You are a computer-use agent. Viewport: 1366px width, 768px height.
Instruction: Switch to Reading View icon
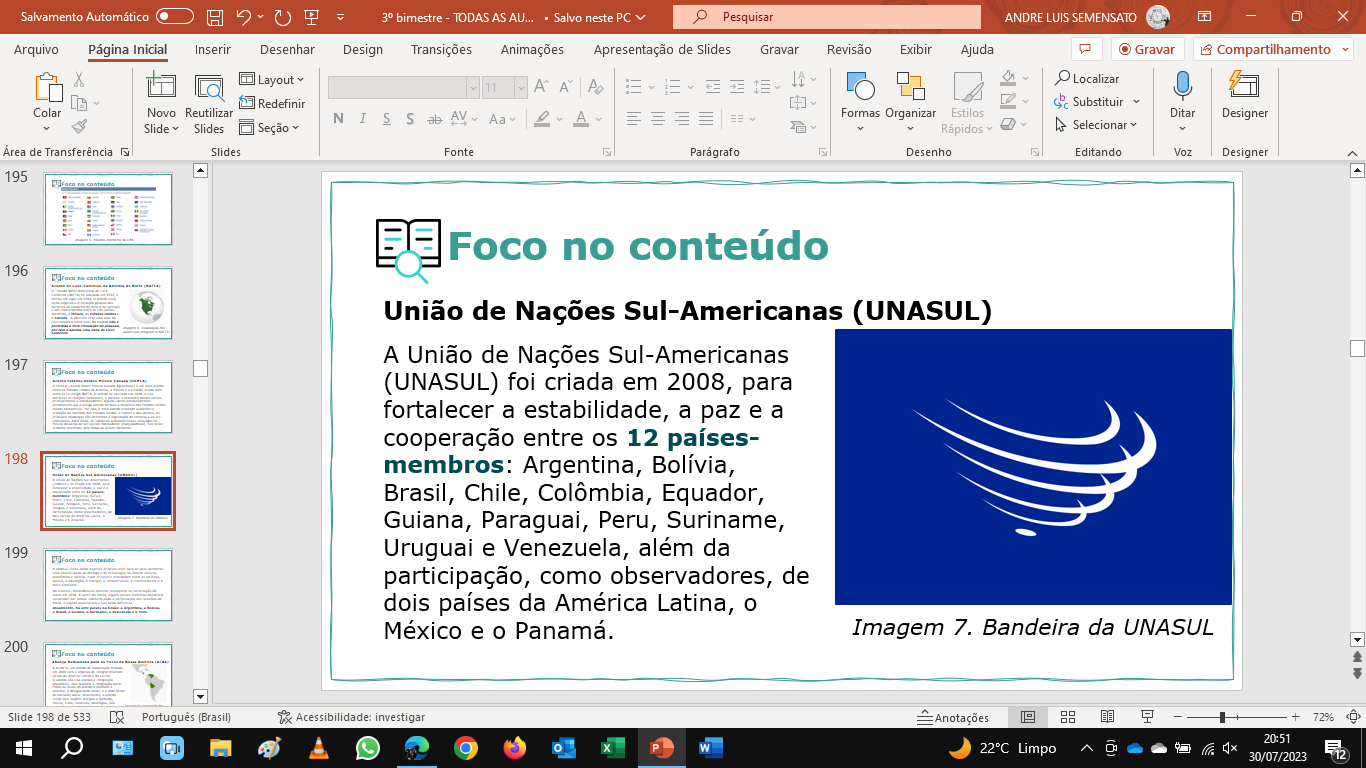1108,717
